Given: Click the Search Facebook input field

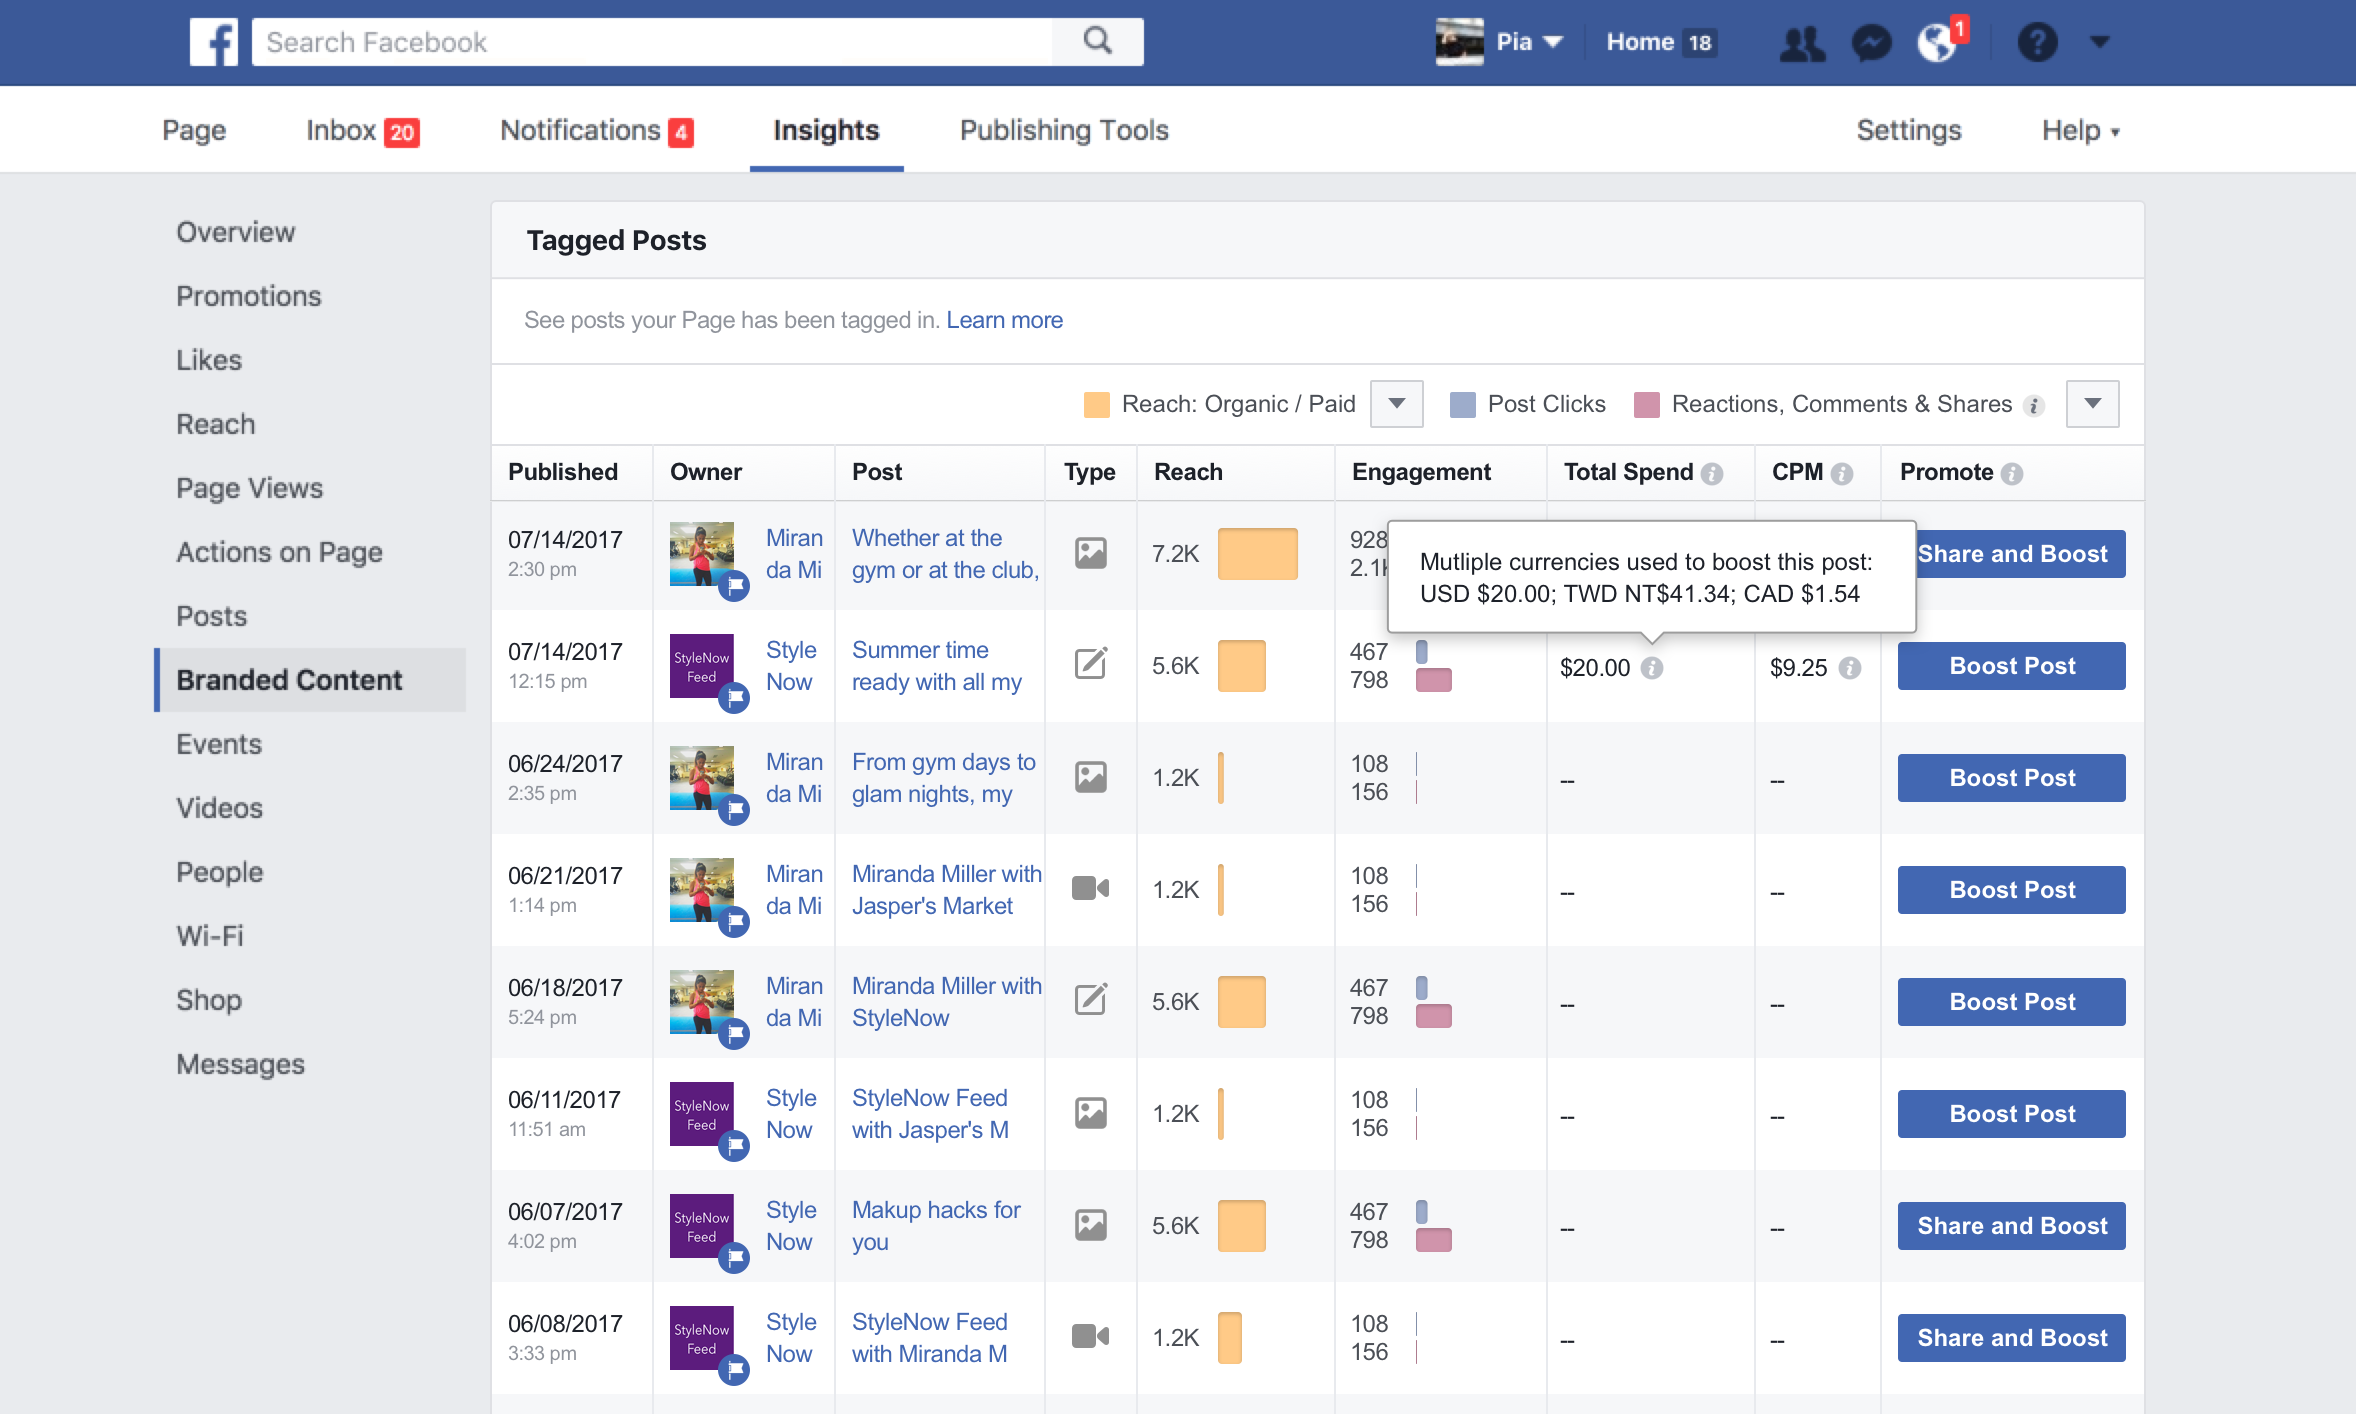Looking at the screenshot, I should click(x=652, y=42).
